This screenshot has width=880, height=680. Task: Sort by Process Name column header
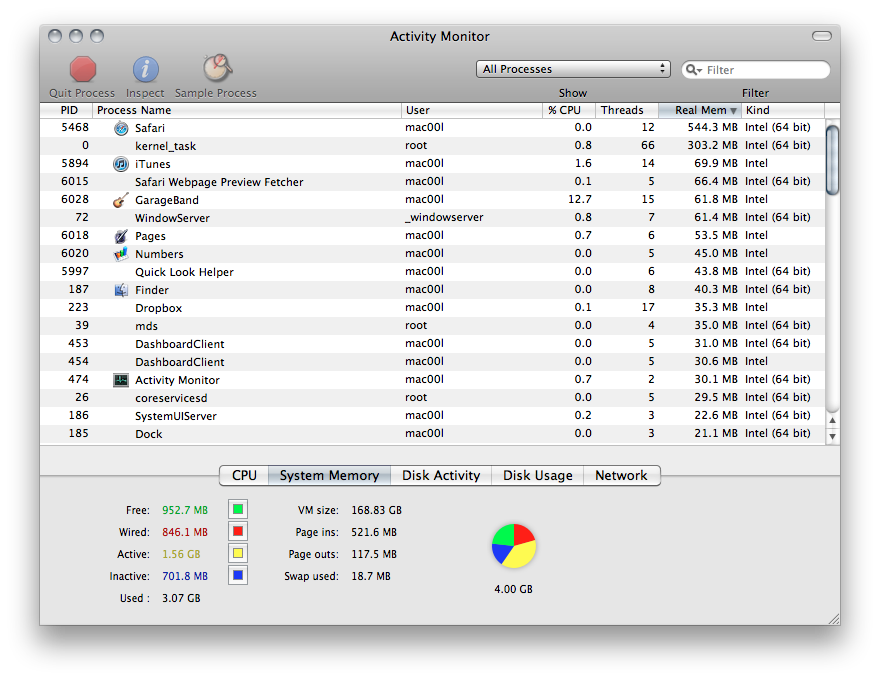(247, 110)
